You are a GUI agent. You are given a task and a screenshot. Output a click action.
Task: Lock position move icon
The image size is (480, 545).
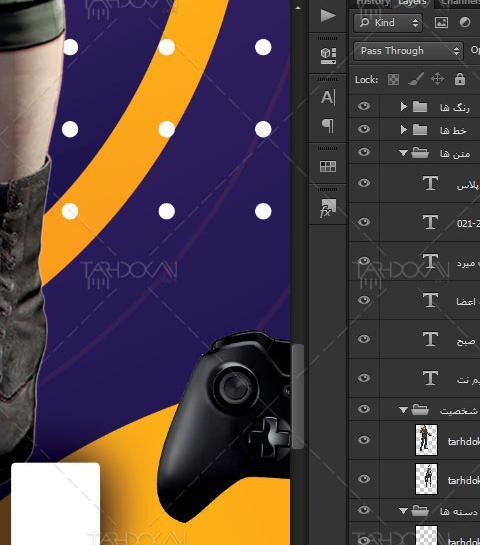437,79
